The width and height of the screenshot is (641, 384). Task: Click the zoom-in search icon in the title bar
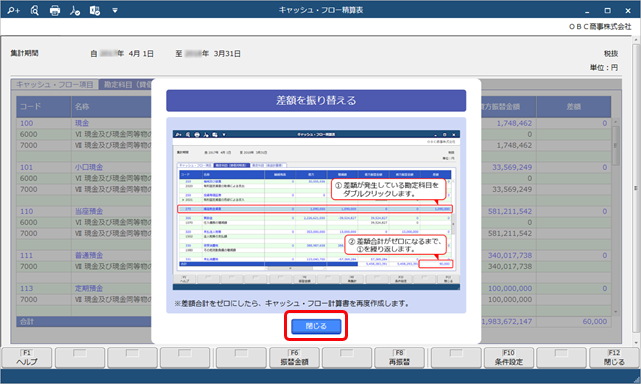click(13, 10)
